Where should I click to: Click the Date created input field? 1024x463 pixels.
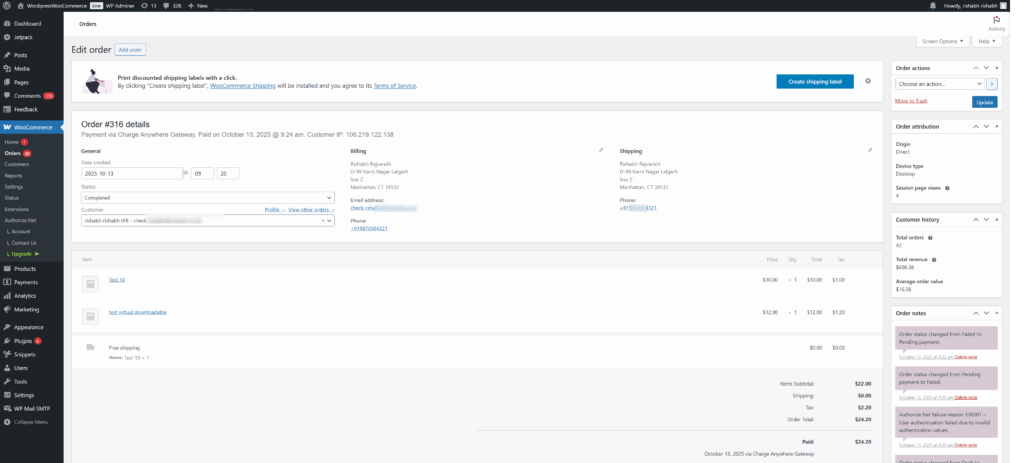(131, 173)
